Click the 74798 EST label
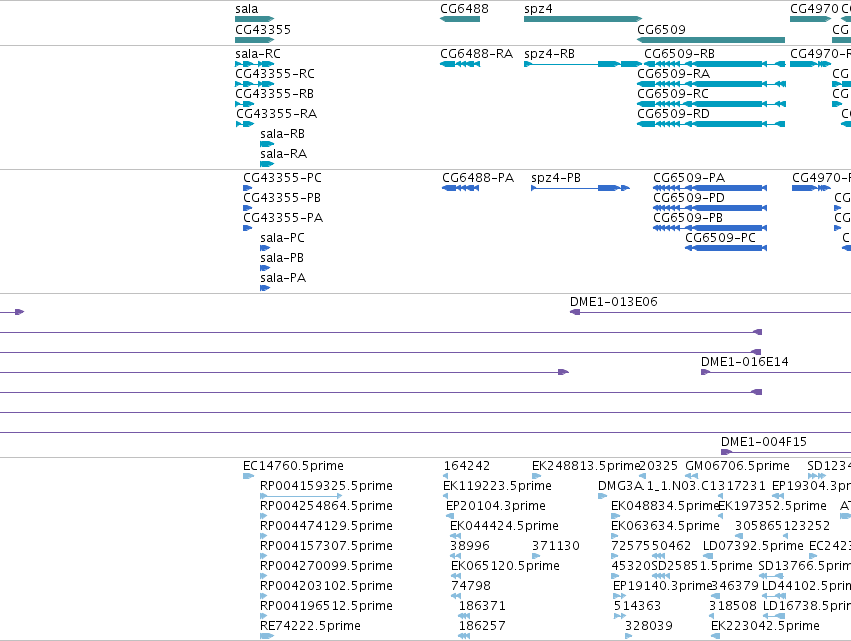The height and width of the screenshot is (641, 851). tap(471, 586)
